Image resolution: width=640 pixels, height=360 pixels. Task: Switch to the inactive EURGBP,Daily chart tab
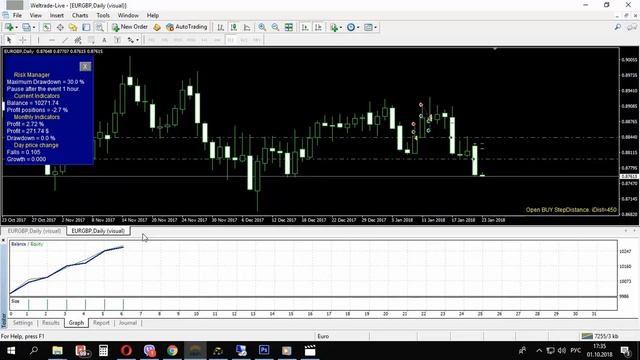[x=34, y=231]
